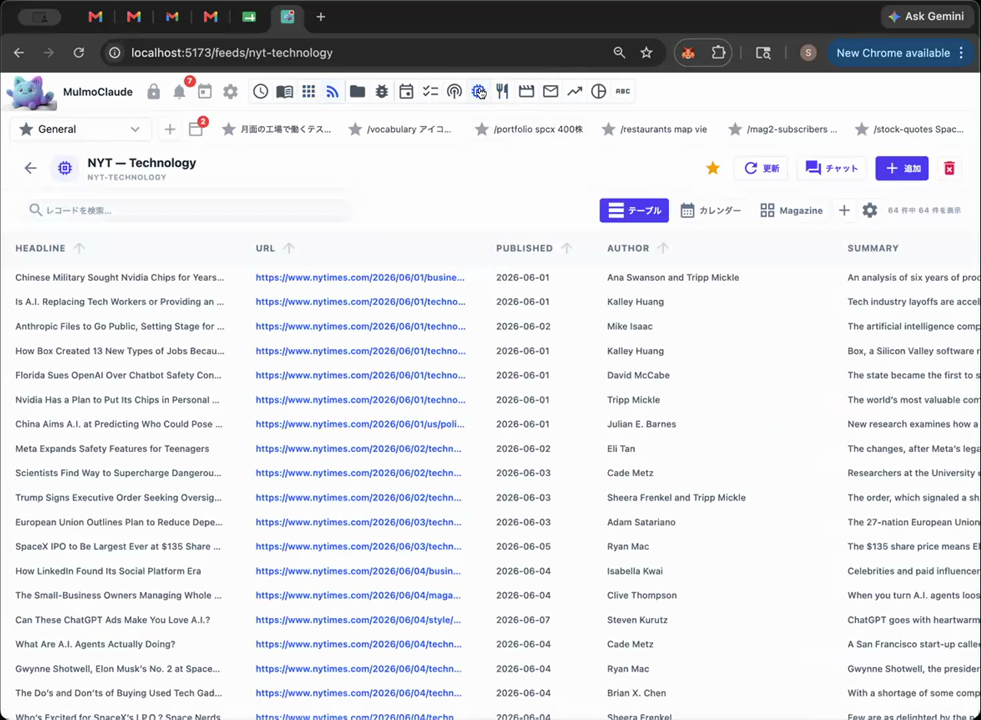
Task: Open the envelope mail icon
Action: tap(551, 91)
